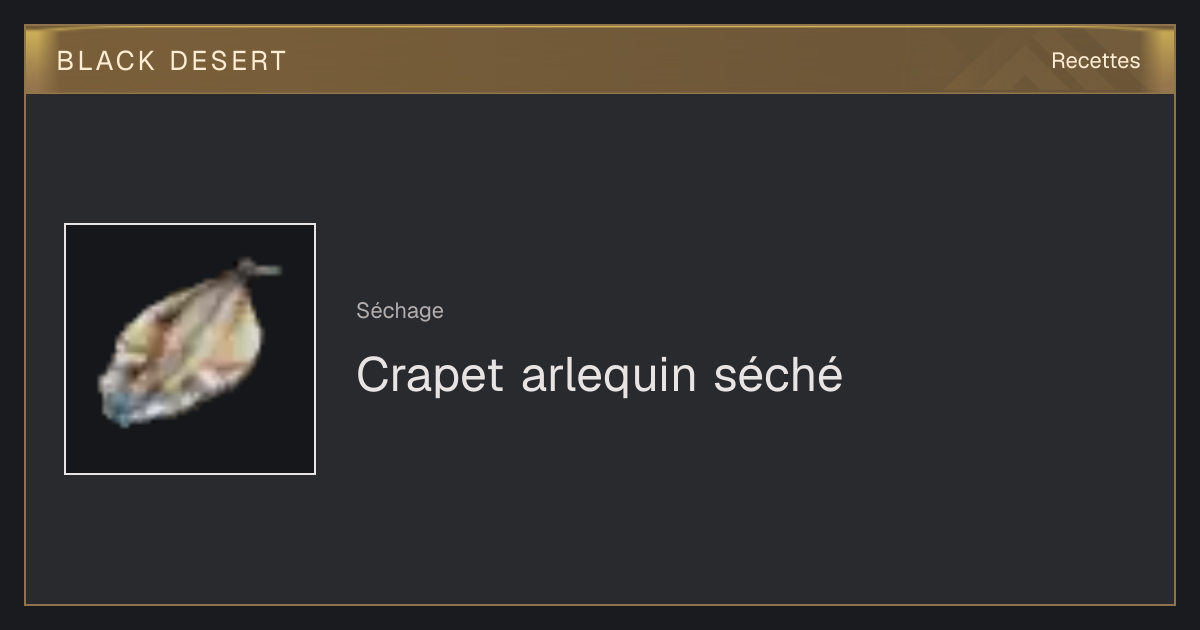Click the empty header area between title and Recettes
The height and width of the screenshot is (630, 1200).
point(660,61)
